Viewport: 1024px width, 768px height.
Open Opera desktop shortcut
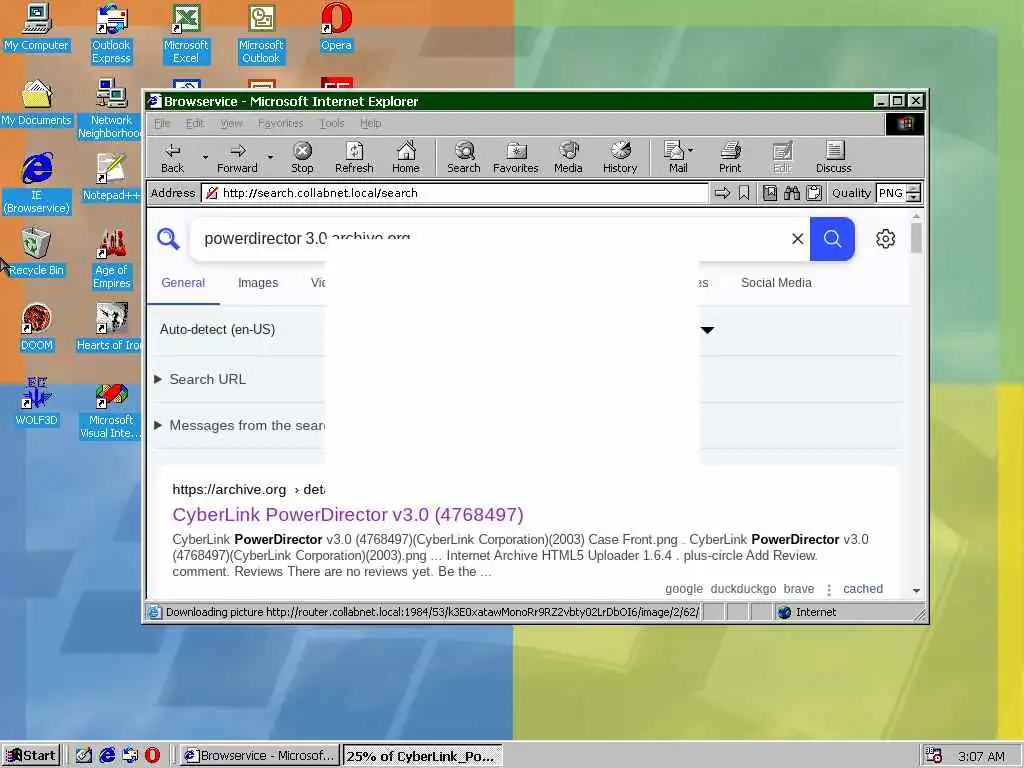tap(336, 28)
